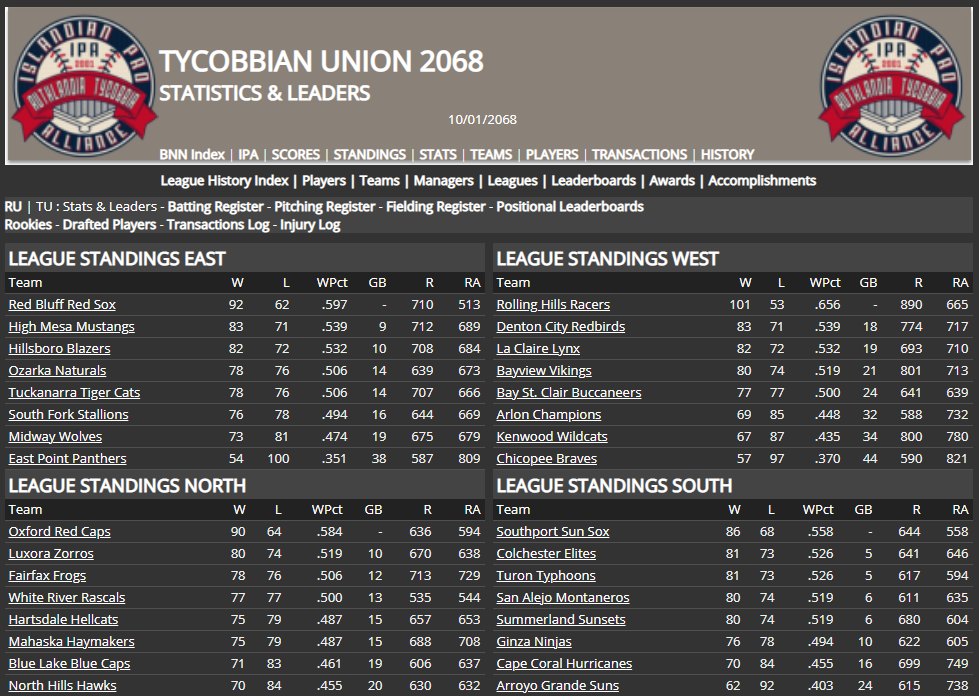Switch to RU league link
Viewport: 979px width, 696px height.
coord(13,207)
